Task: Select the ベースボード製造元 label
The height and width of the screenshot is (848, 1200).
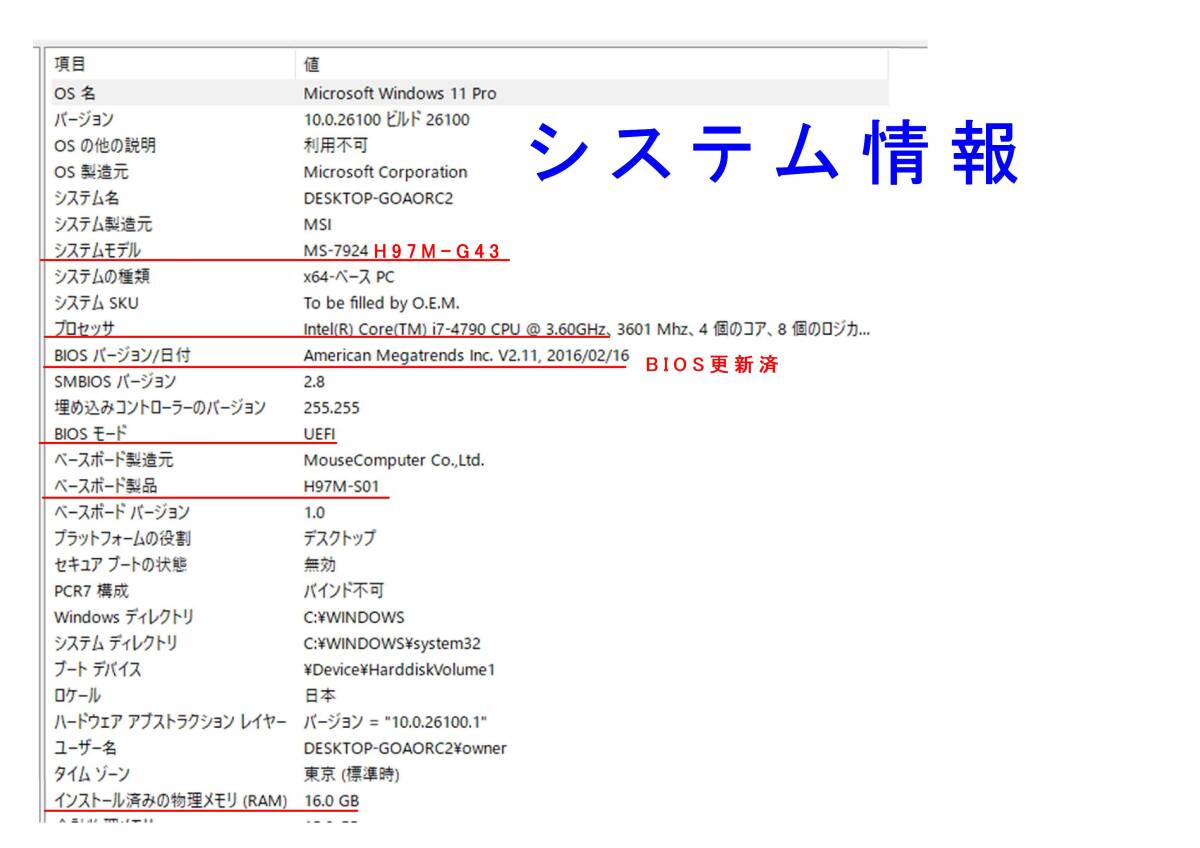Action: pyautogui.click(x=113, y=460)
